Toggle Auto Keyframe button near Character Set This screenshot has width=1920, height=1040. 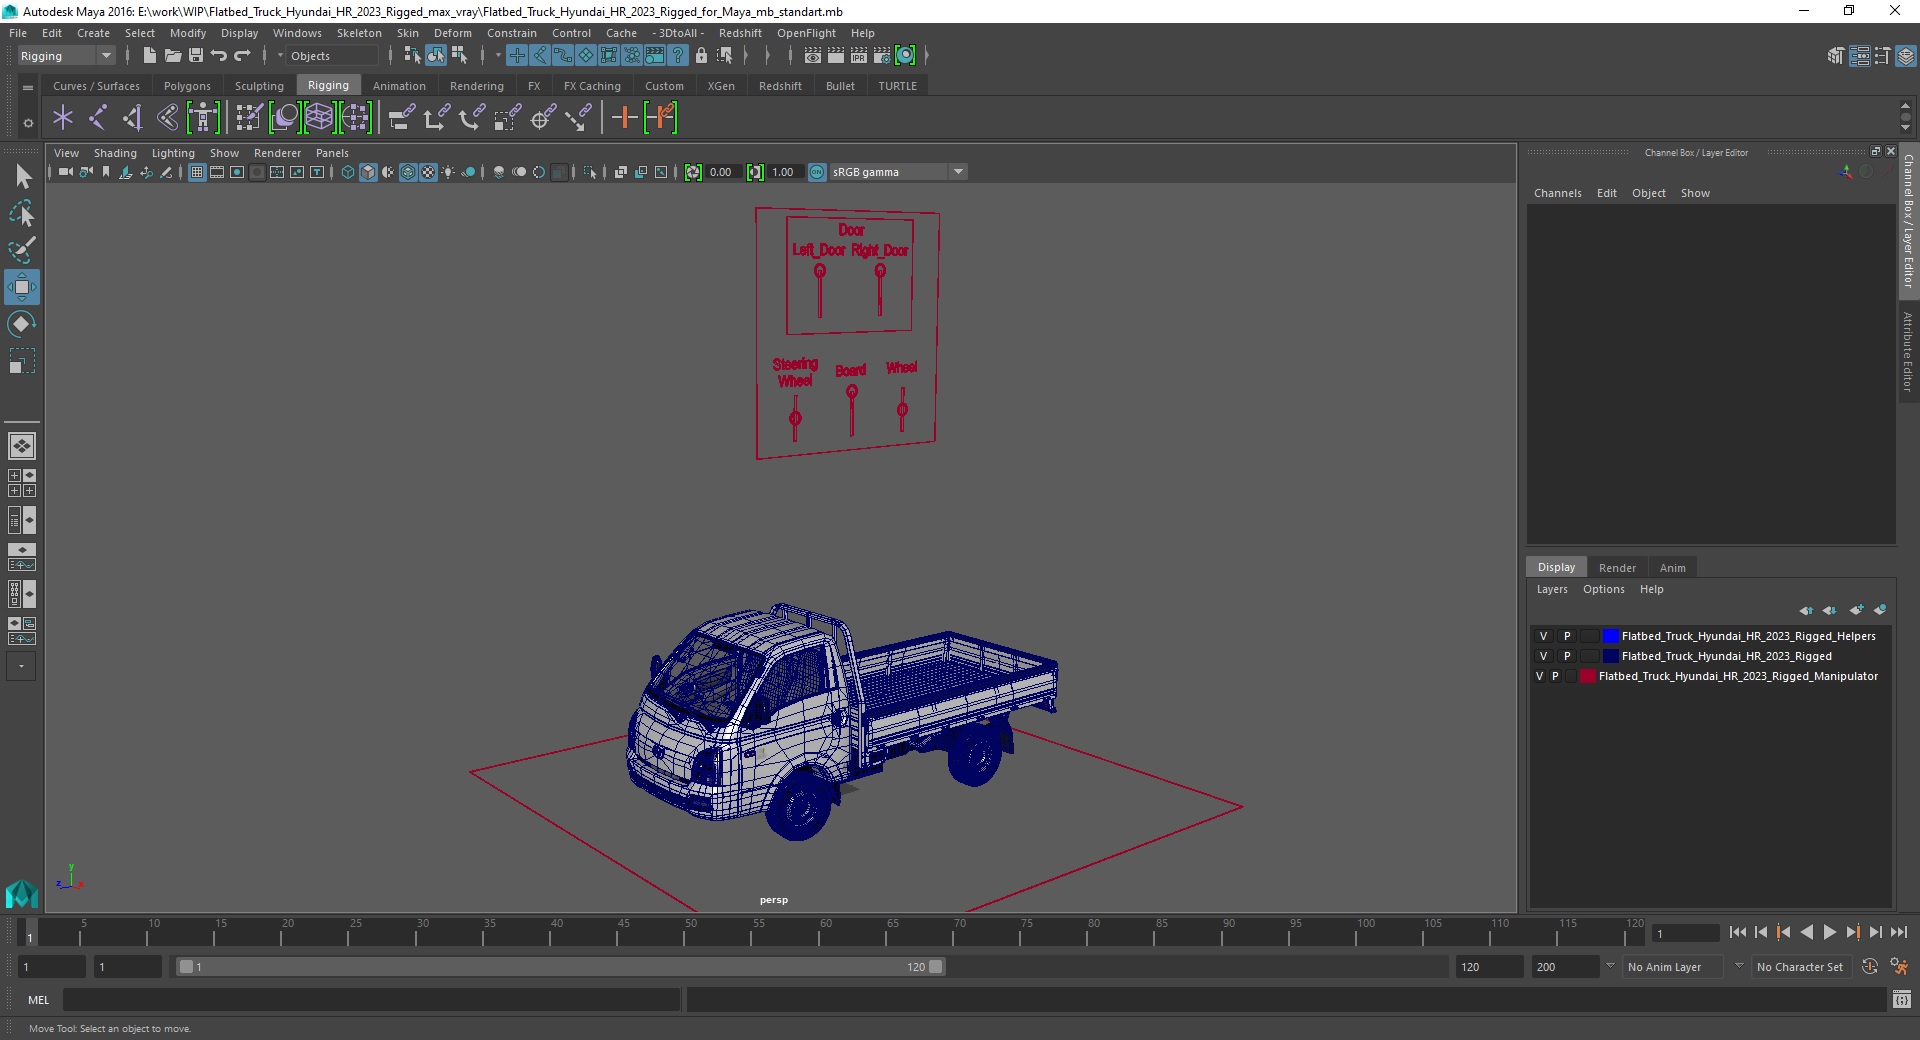1870,967
